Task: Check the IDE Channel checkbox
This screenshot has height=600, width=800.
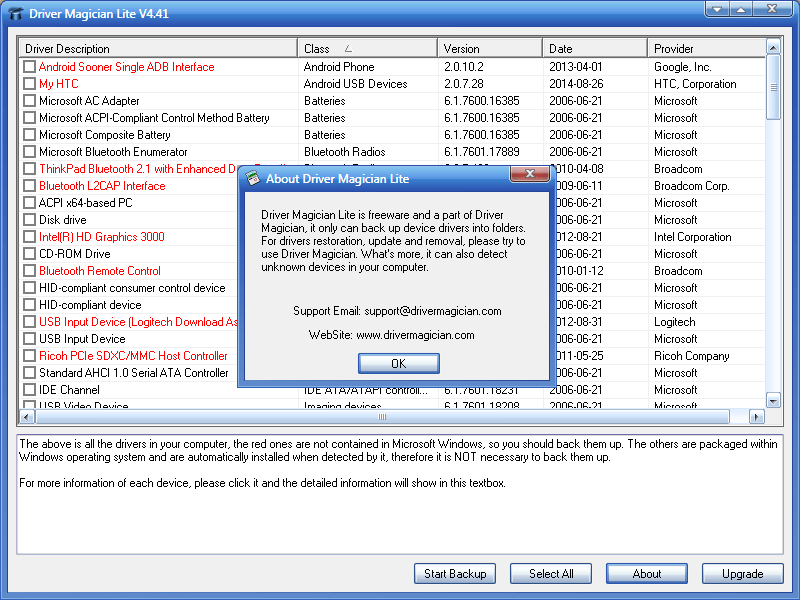Action: (30, 390)
